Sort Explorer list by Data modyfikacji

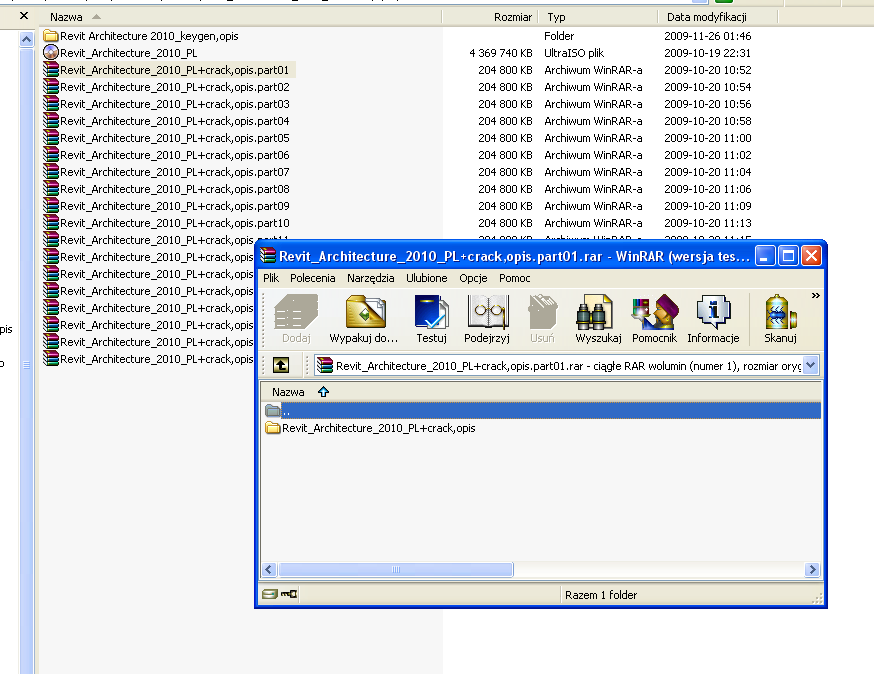707,17
